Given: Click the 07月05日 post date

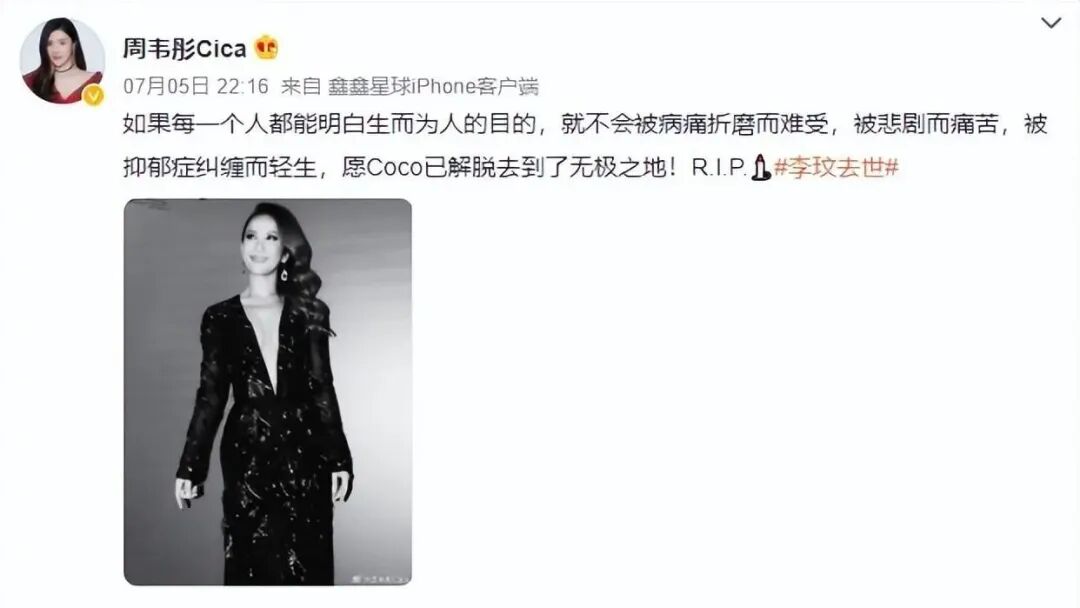Looking at the screenshot, I should [x=166, y=86].
